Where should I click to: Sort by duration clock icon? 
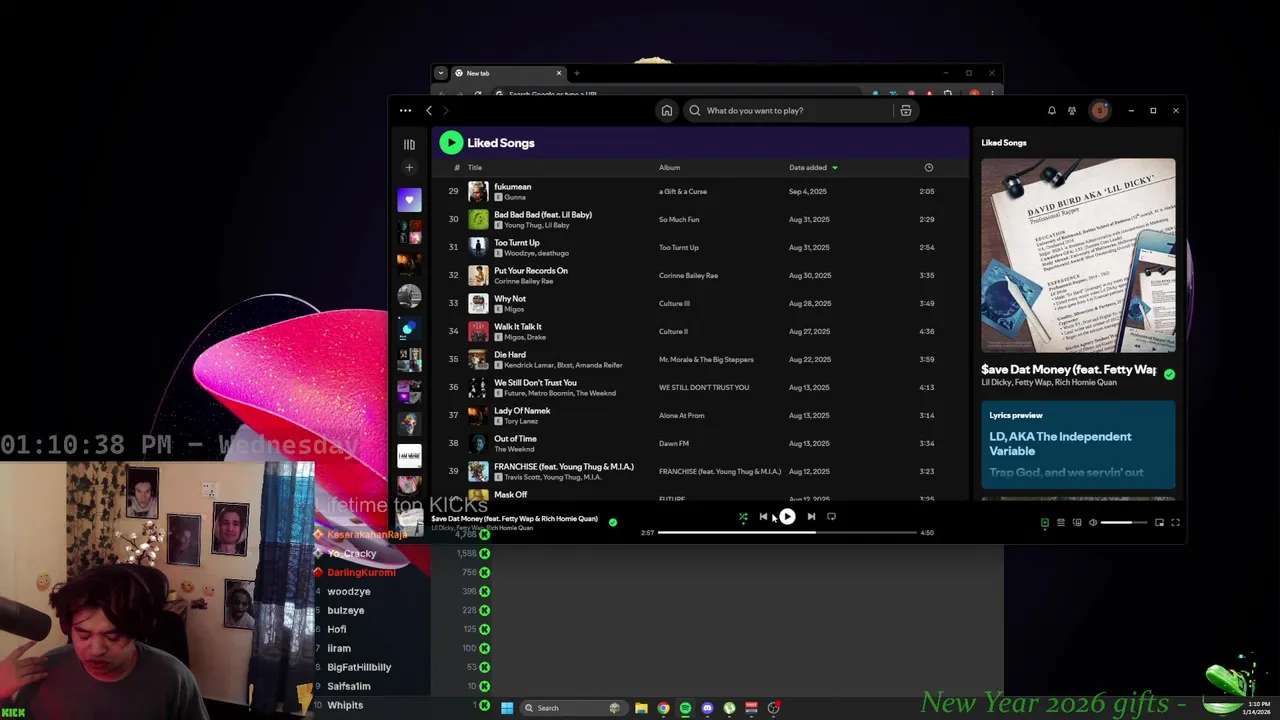(928, 168)
